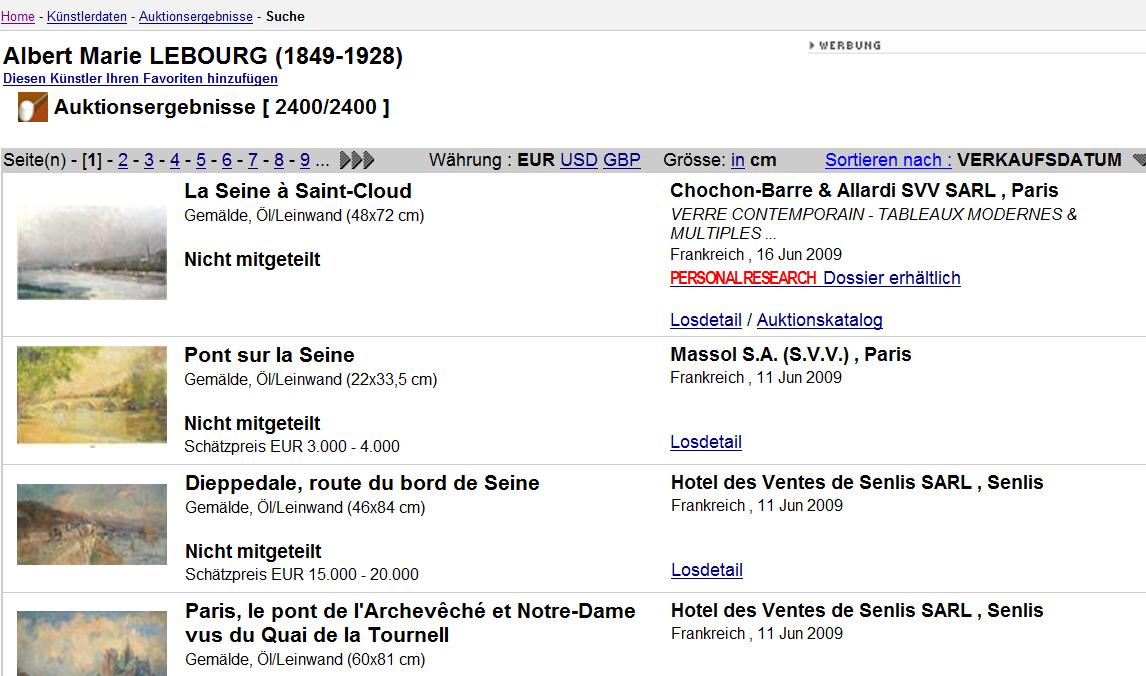Expand the sort order dropdown arrow

(x=1138, y=160)
